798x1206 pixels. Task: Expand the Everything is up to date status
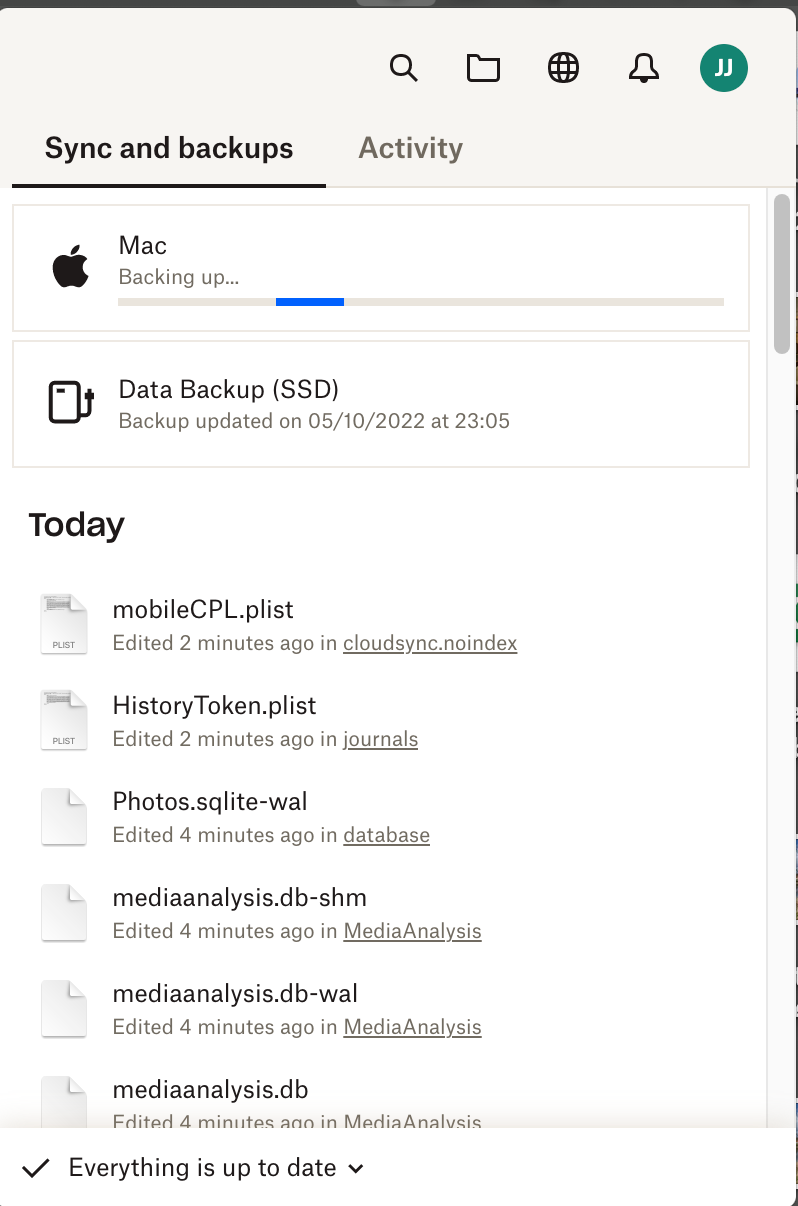355,1167
